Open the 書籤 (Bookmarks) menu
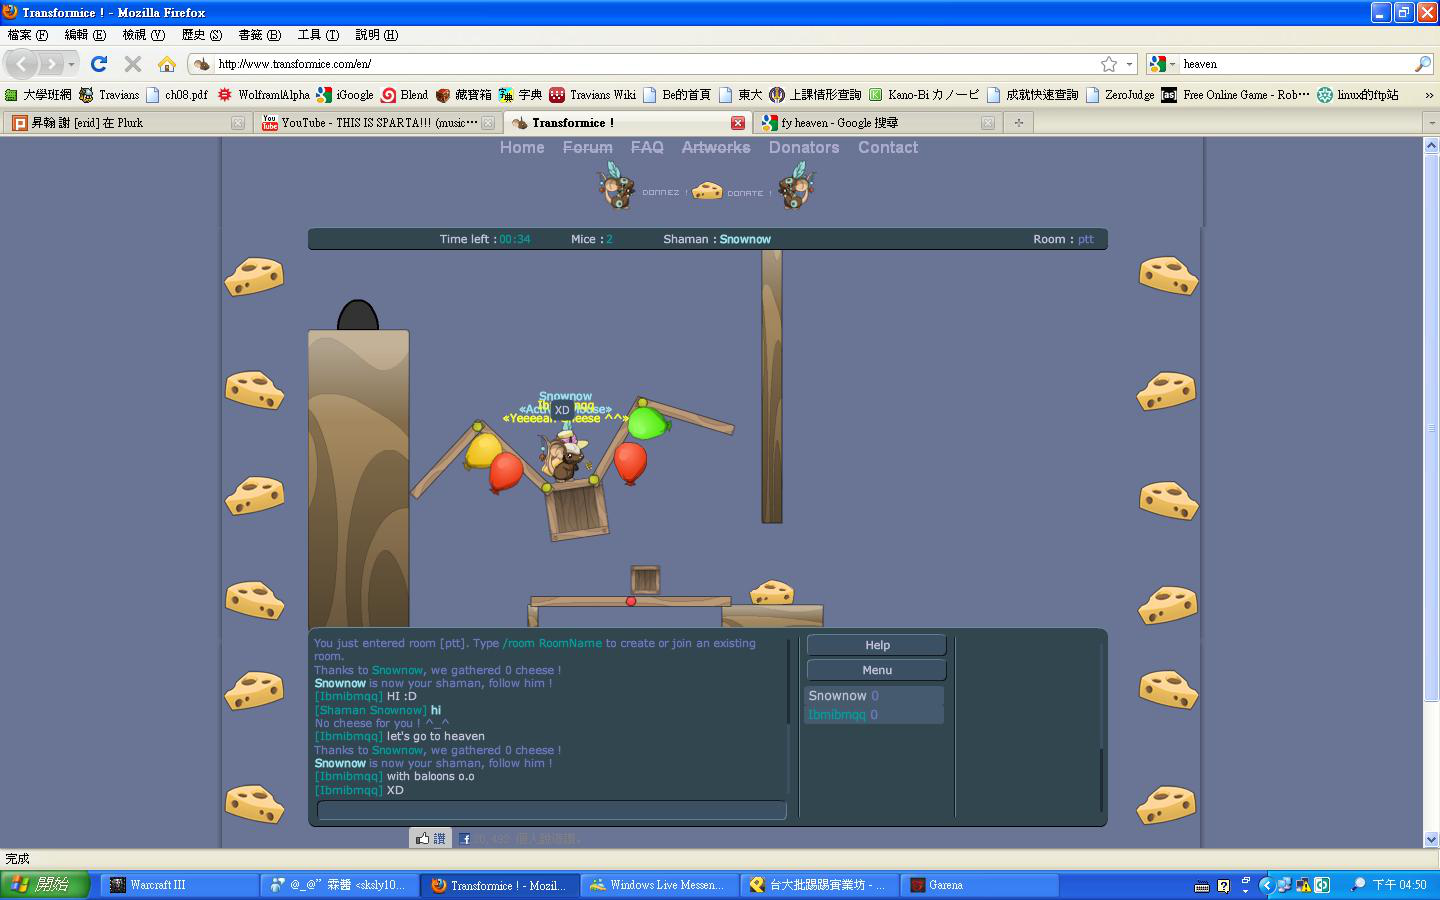 (259, 35)
